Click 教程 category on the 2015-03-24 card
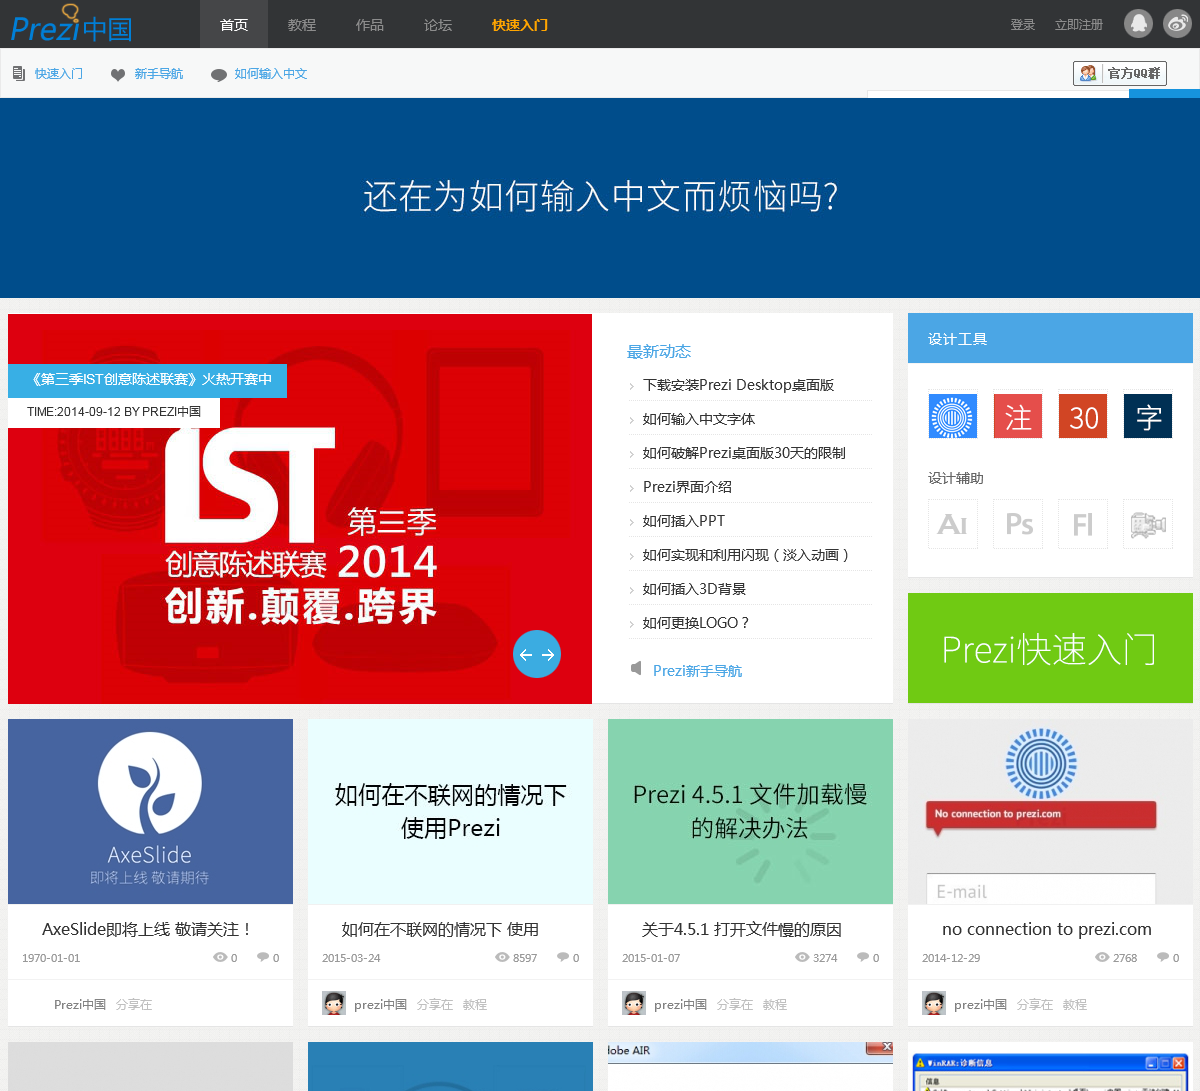Viewport: 1200px width, 1091px height. pos(475,1004)
